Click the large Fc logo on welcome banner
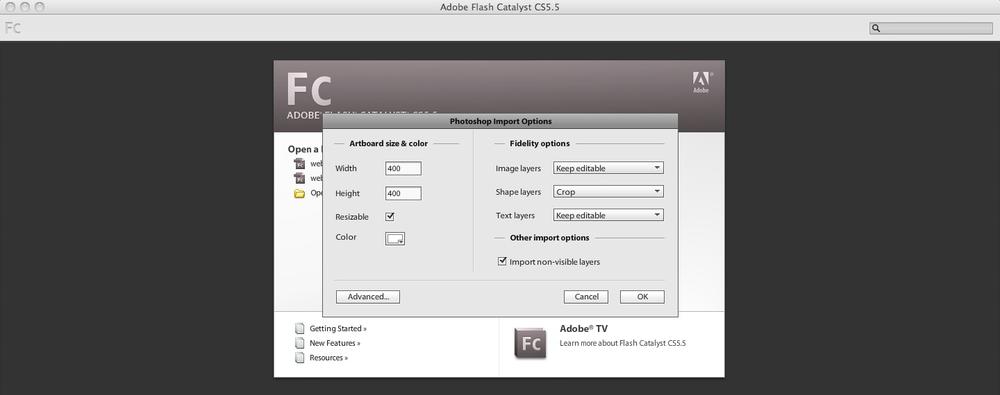 point(309,89)
